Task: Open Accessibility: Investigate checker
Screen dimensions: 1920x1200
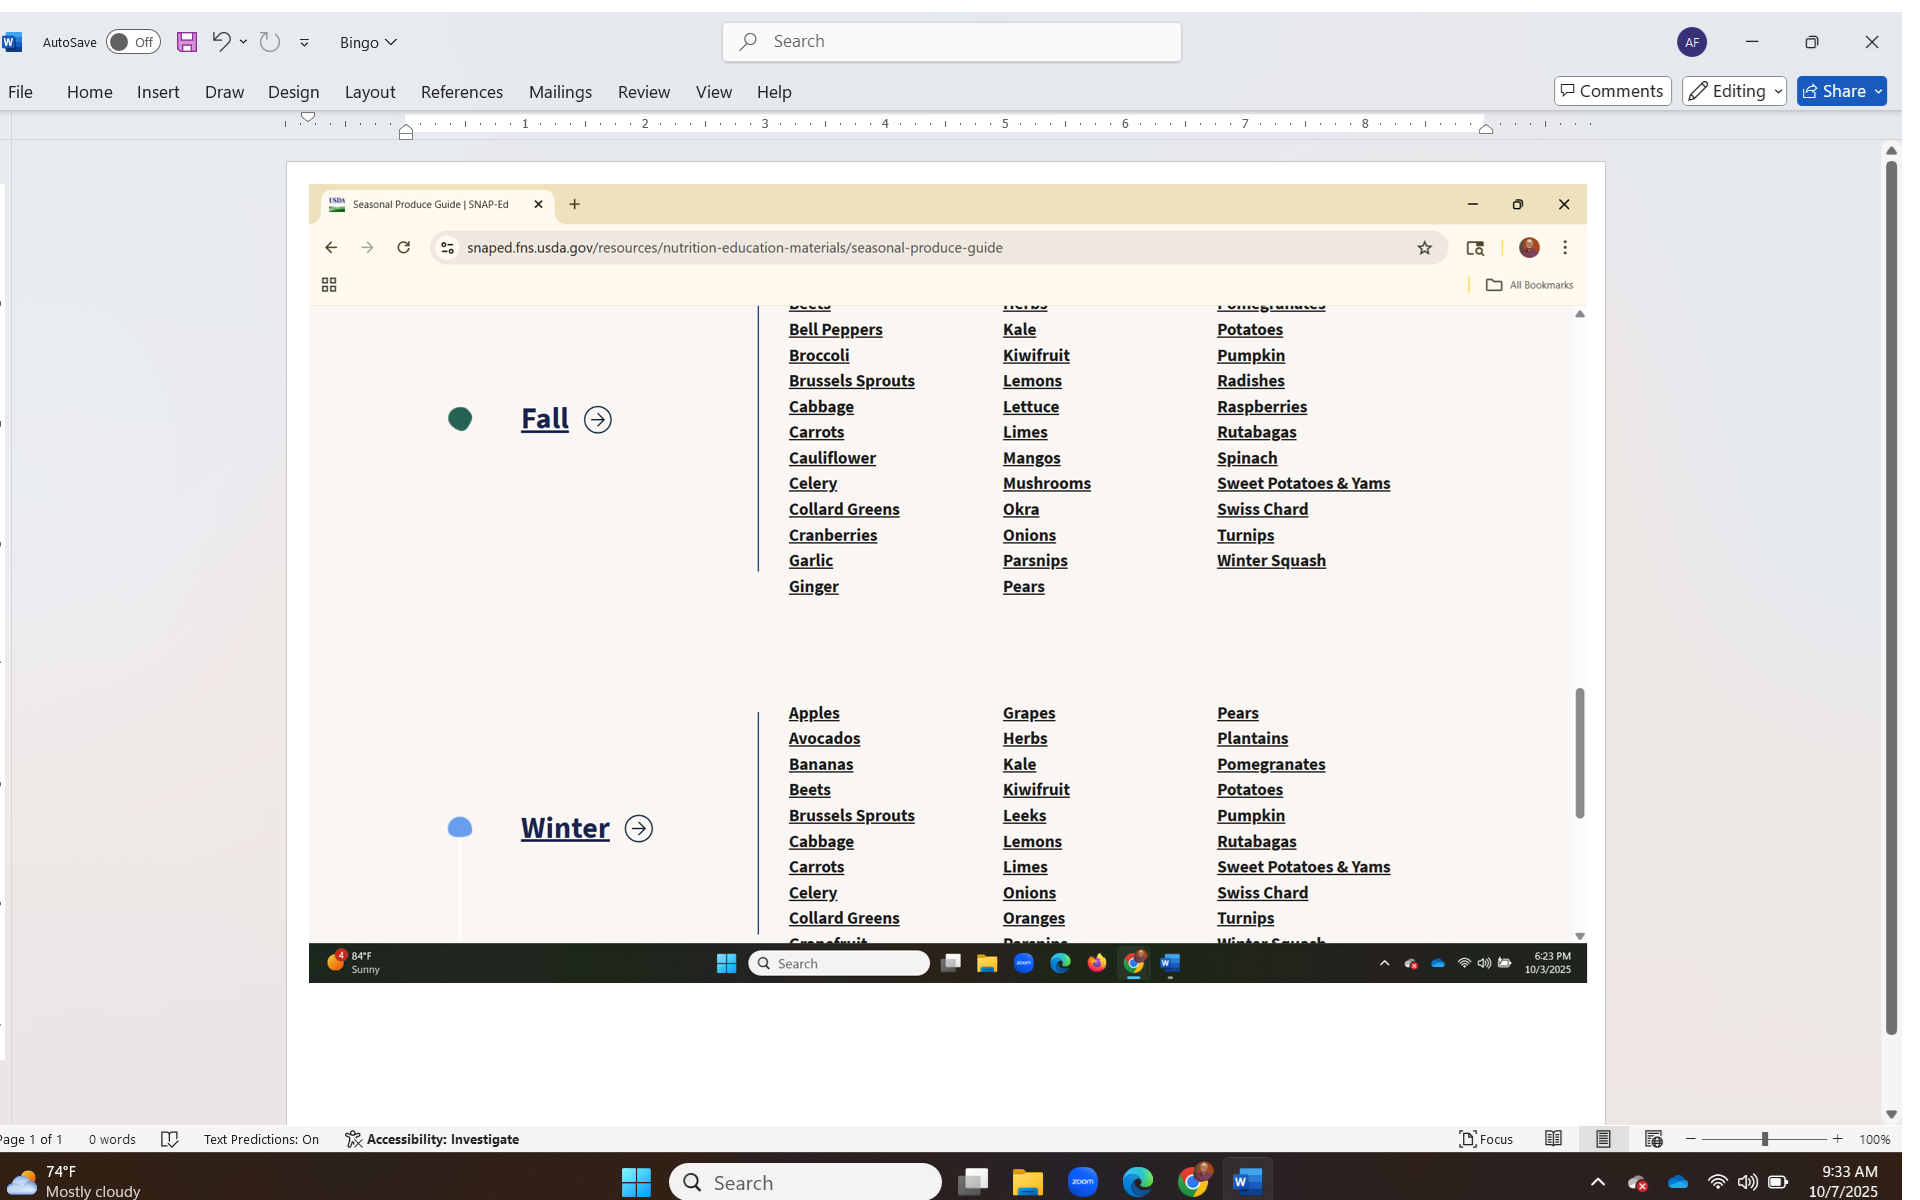Action: [432, 1139]
